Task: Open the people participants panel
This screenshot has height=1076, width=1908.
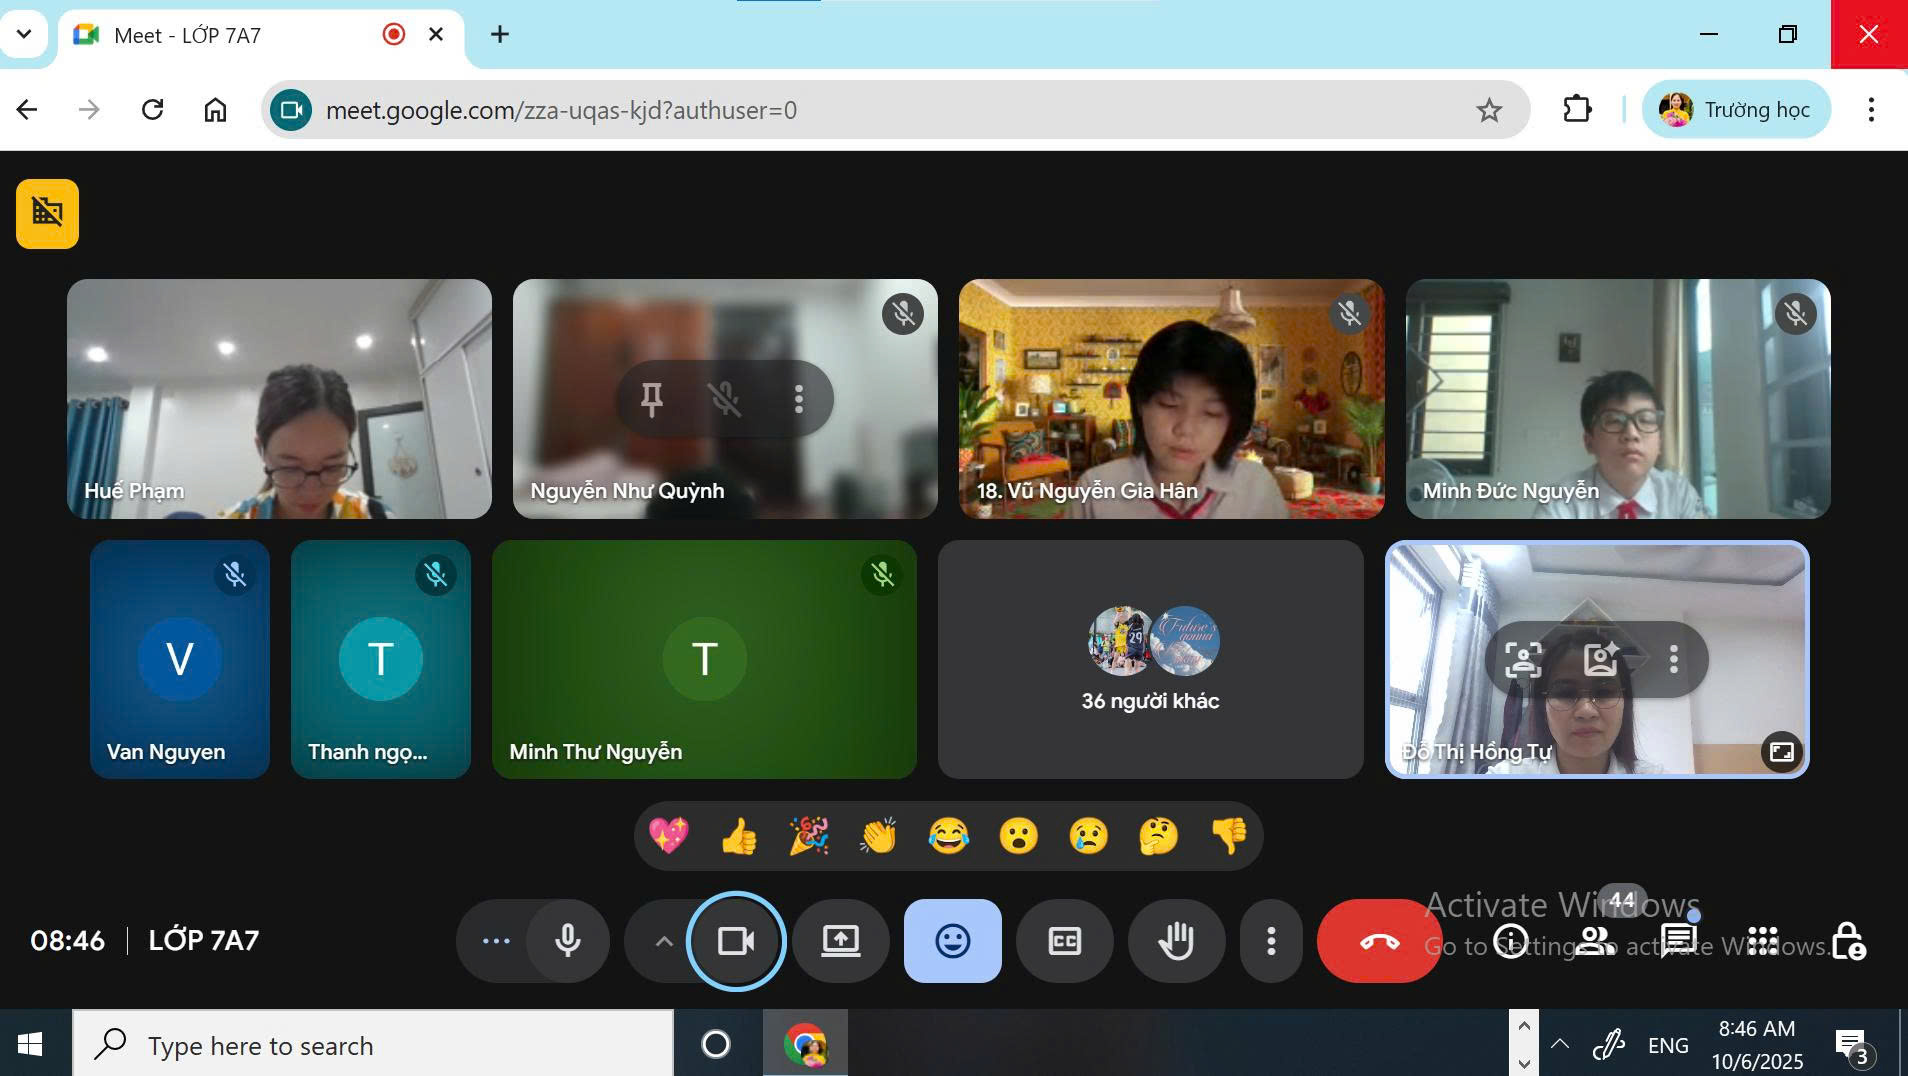Action: 1595,941
